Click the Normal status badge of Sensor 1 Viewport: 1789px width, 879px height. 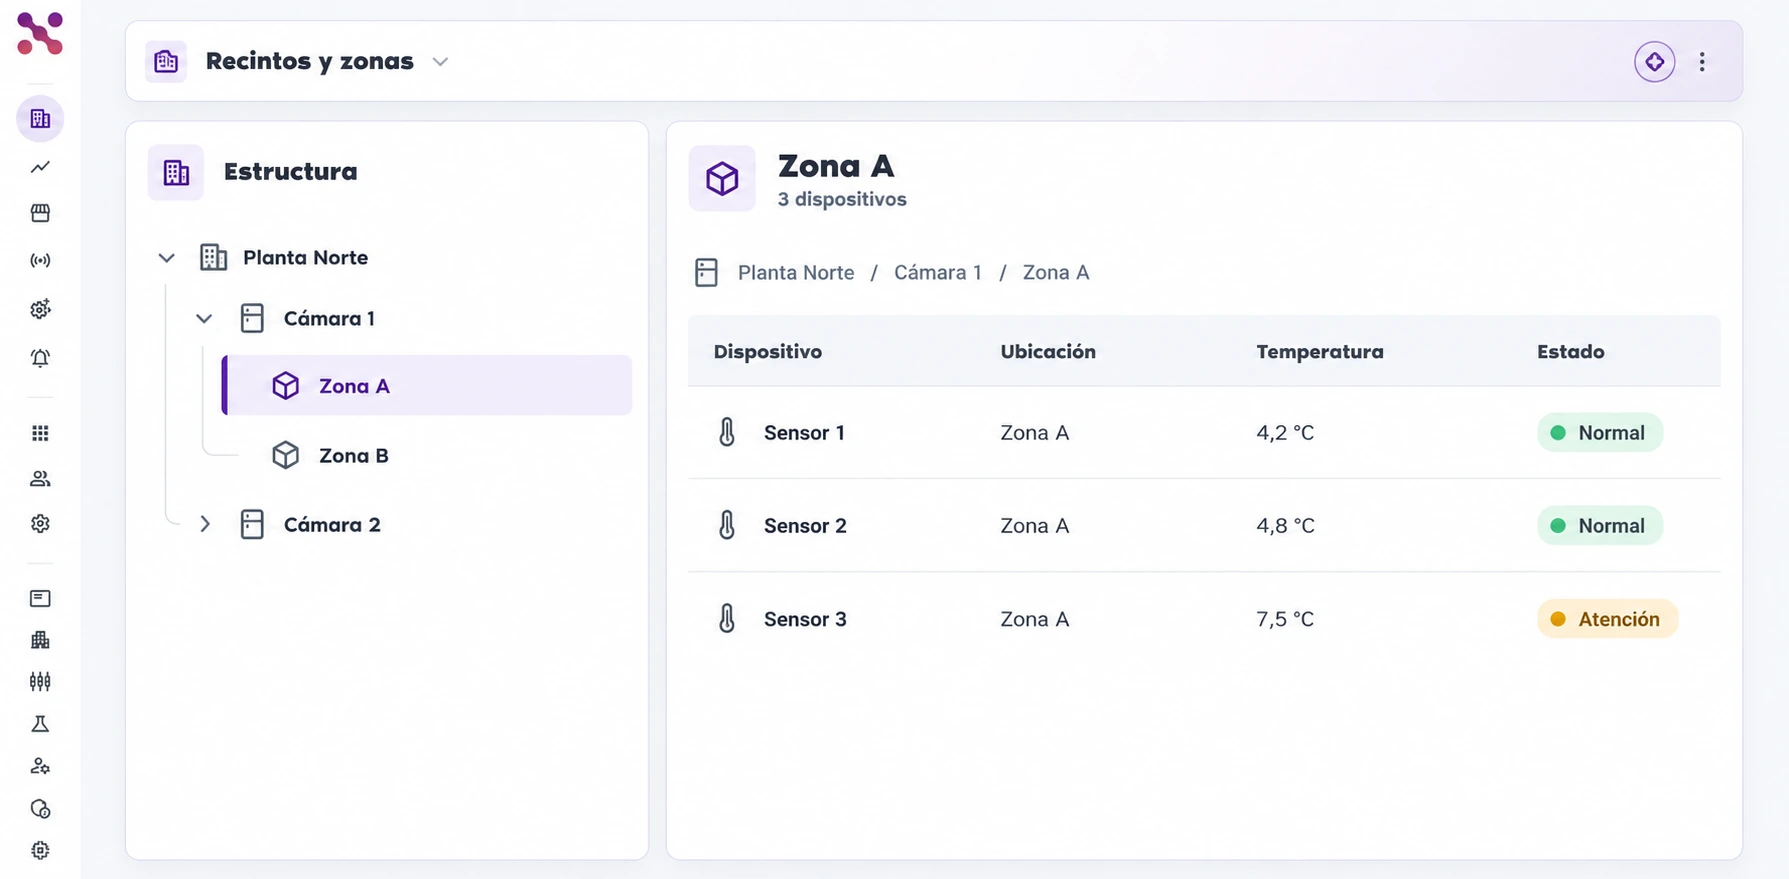[x=1600, y=433]
